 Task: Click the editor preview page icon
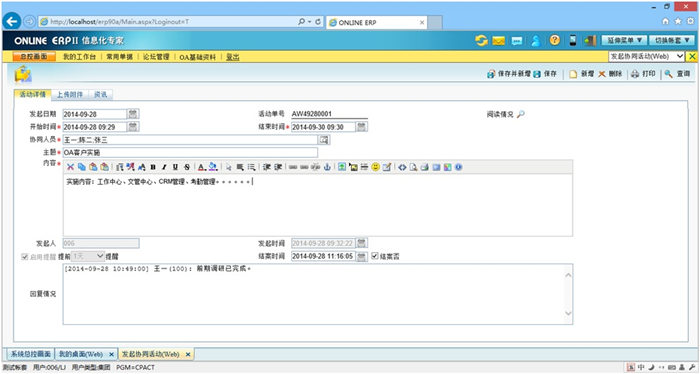413,167
